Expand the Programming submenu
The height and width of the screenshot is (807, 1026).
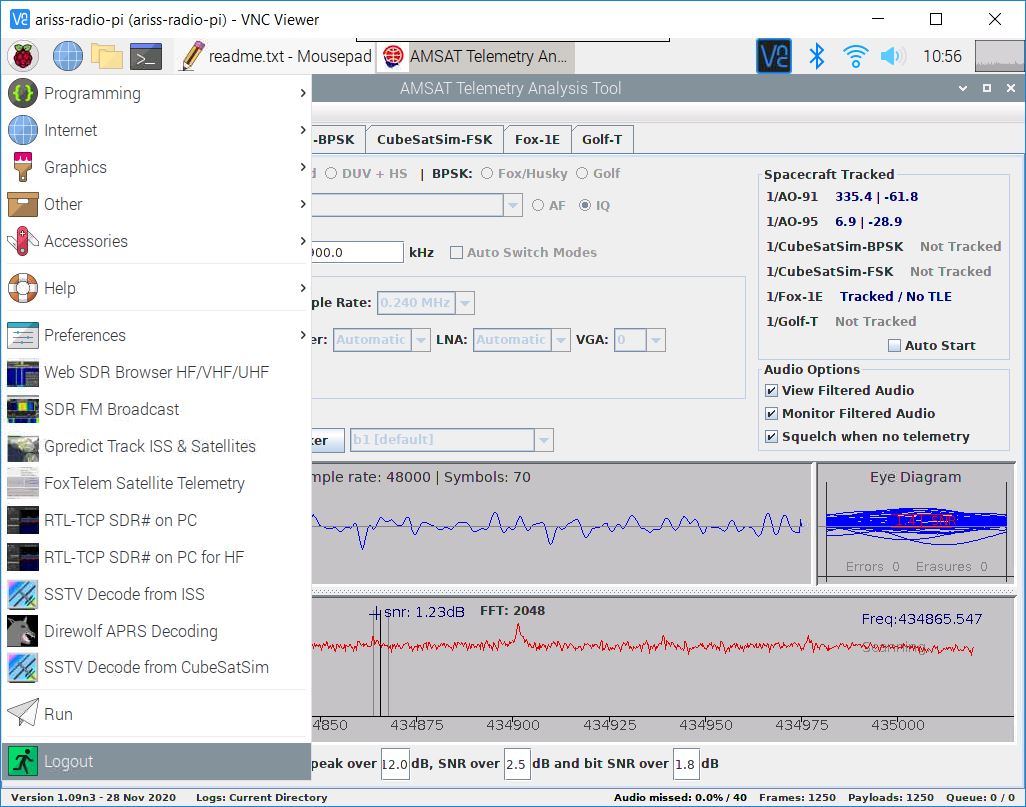tap(156, 94)
